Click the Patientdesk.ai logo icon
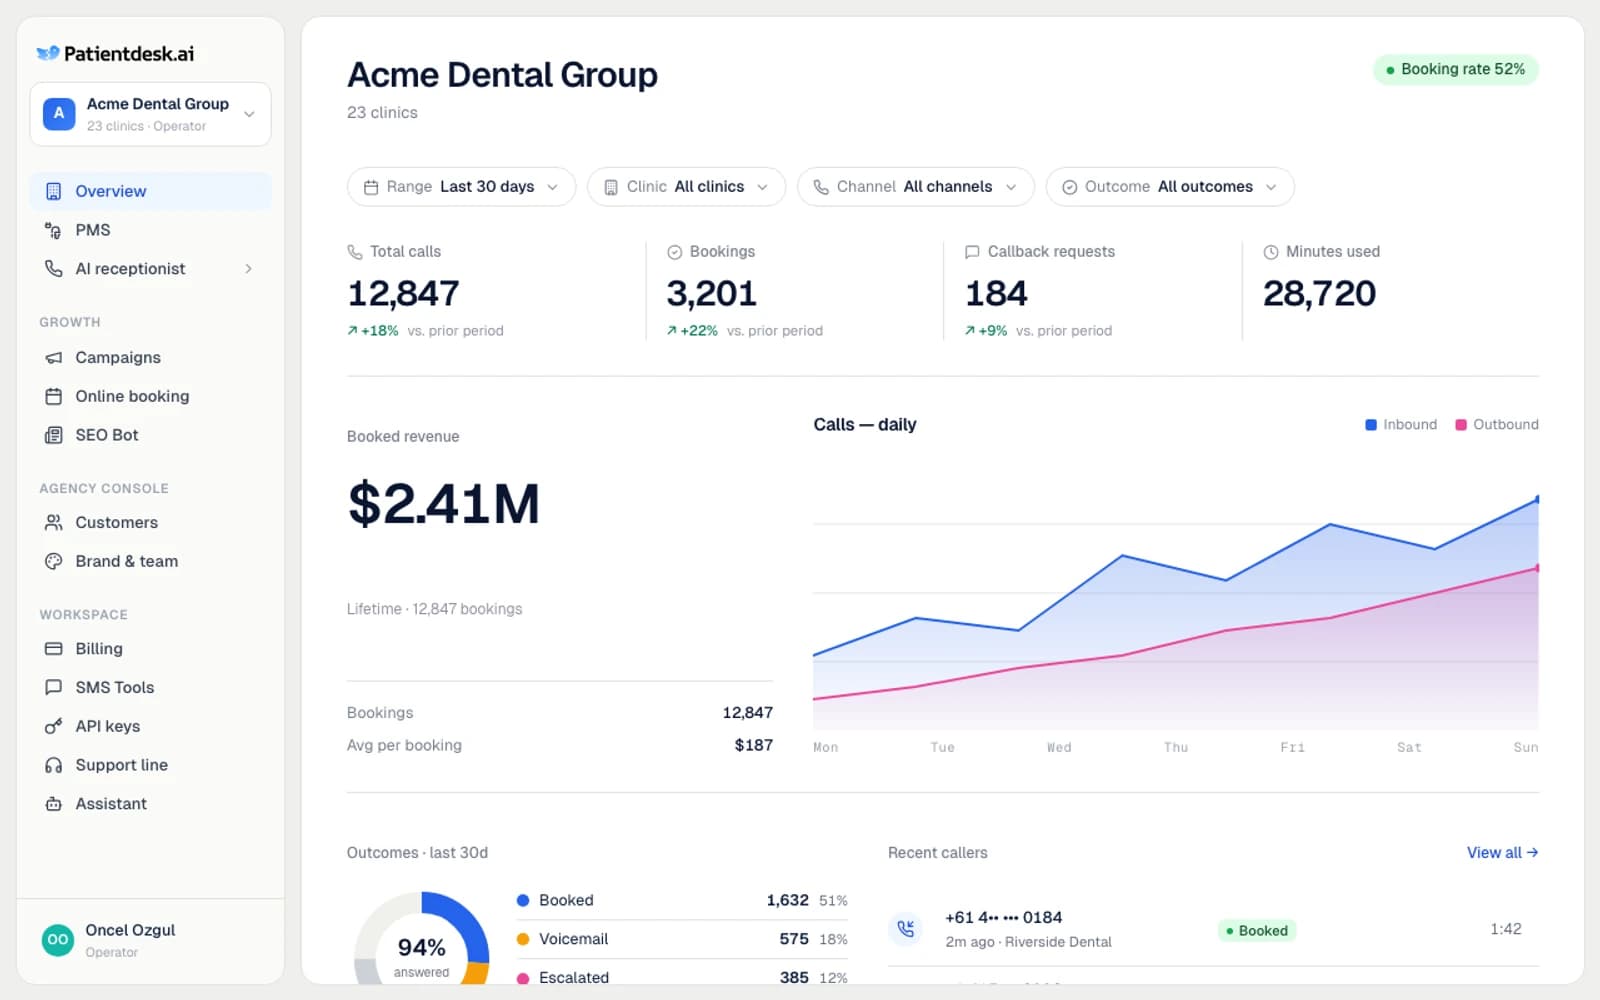 [x=47, y=53]
